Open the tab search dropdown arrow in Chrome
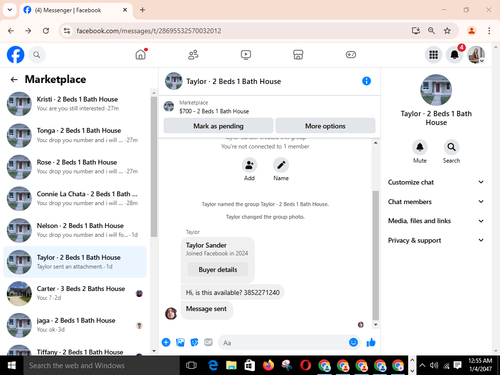The image size is (500, 375). tap(10, 10)
